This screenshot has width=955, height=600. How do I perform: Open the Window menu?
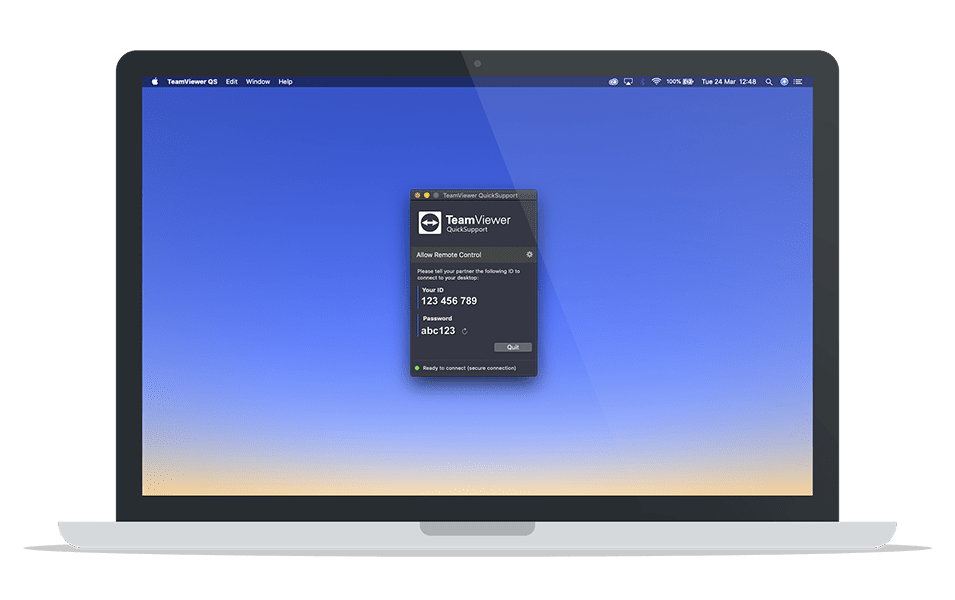pyautogui.click(x=258, y=82)
